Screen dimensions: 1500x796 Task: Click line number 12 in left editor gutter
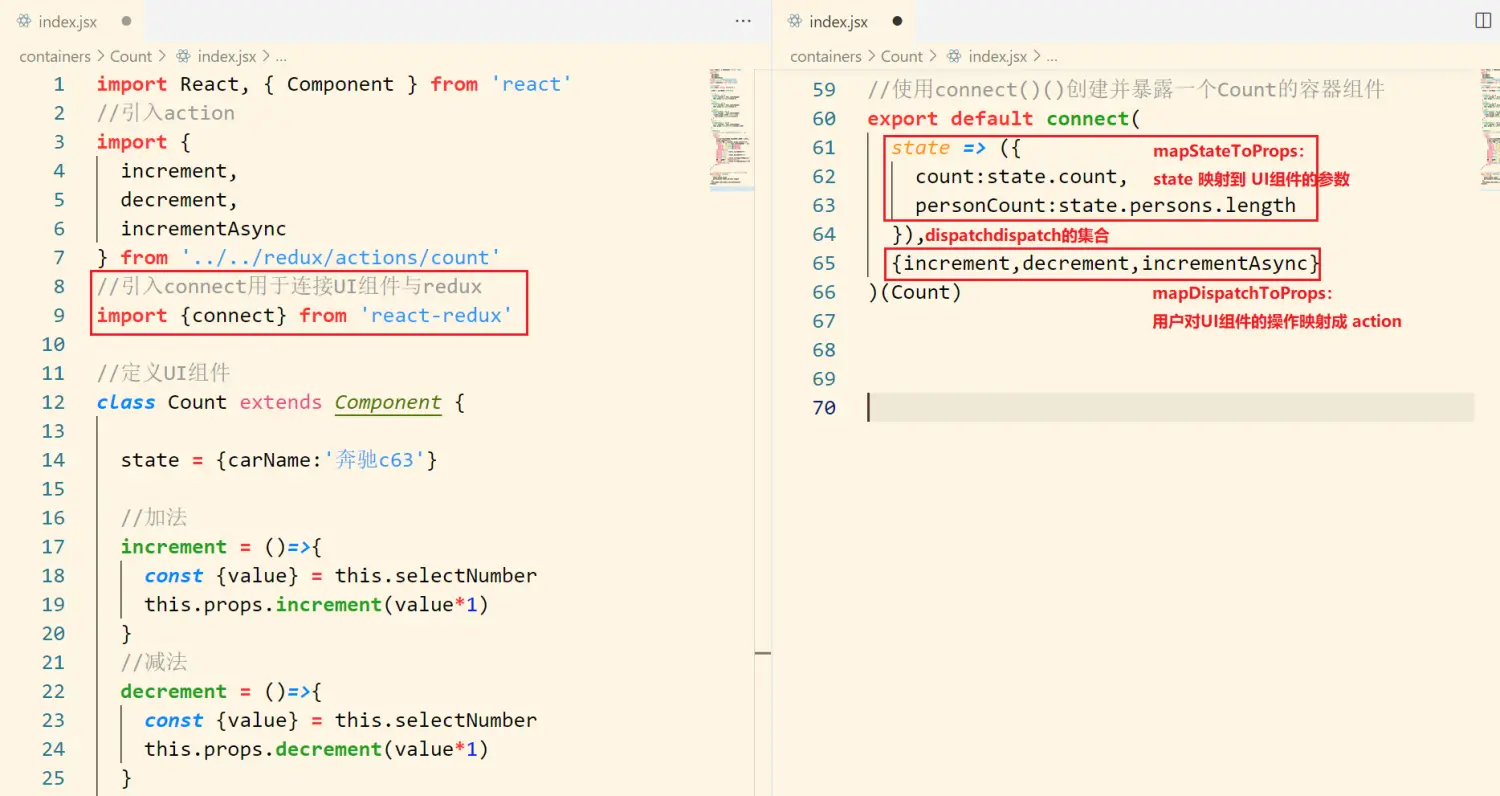[53, 402]
